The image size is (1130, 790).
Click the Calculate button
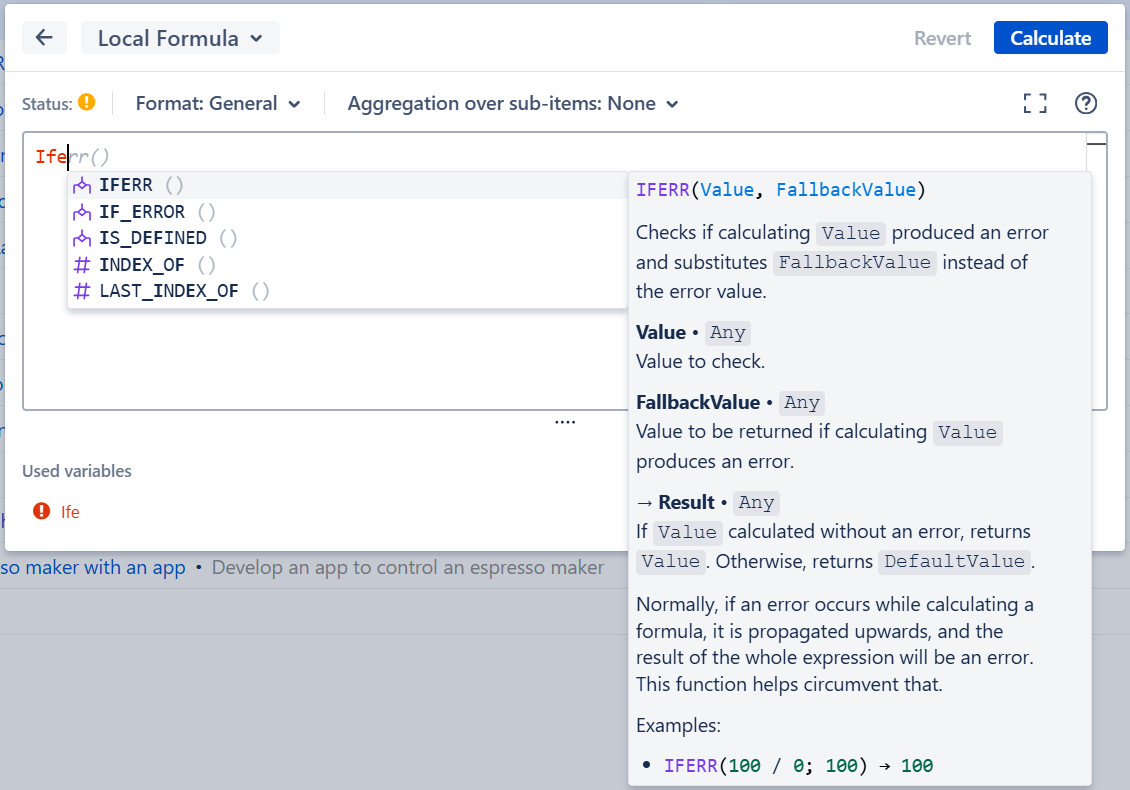(x=1050, y=37)
